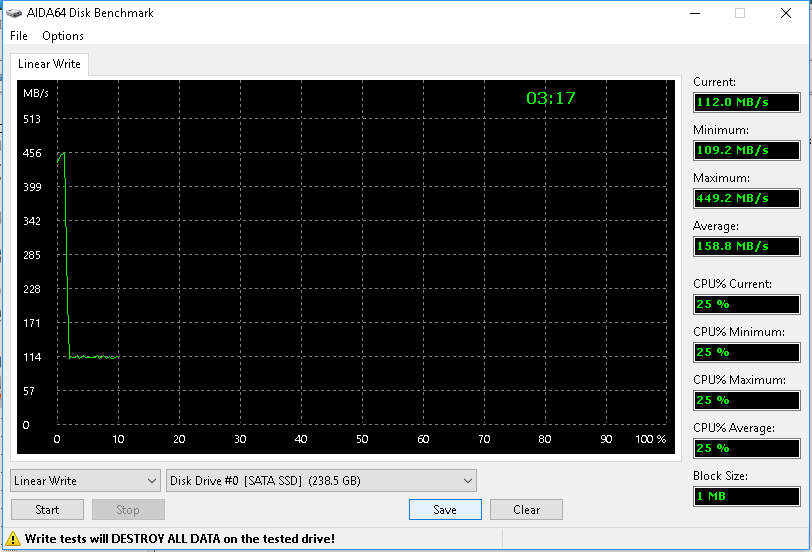Click the Block Size label

pyautogui.click(x=720, y=476)
